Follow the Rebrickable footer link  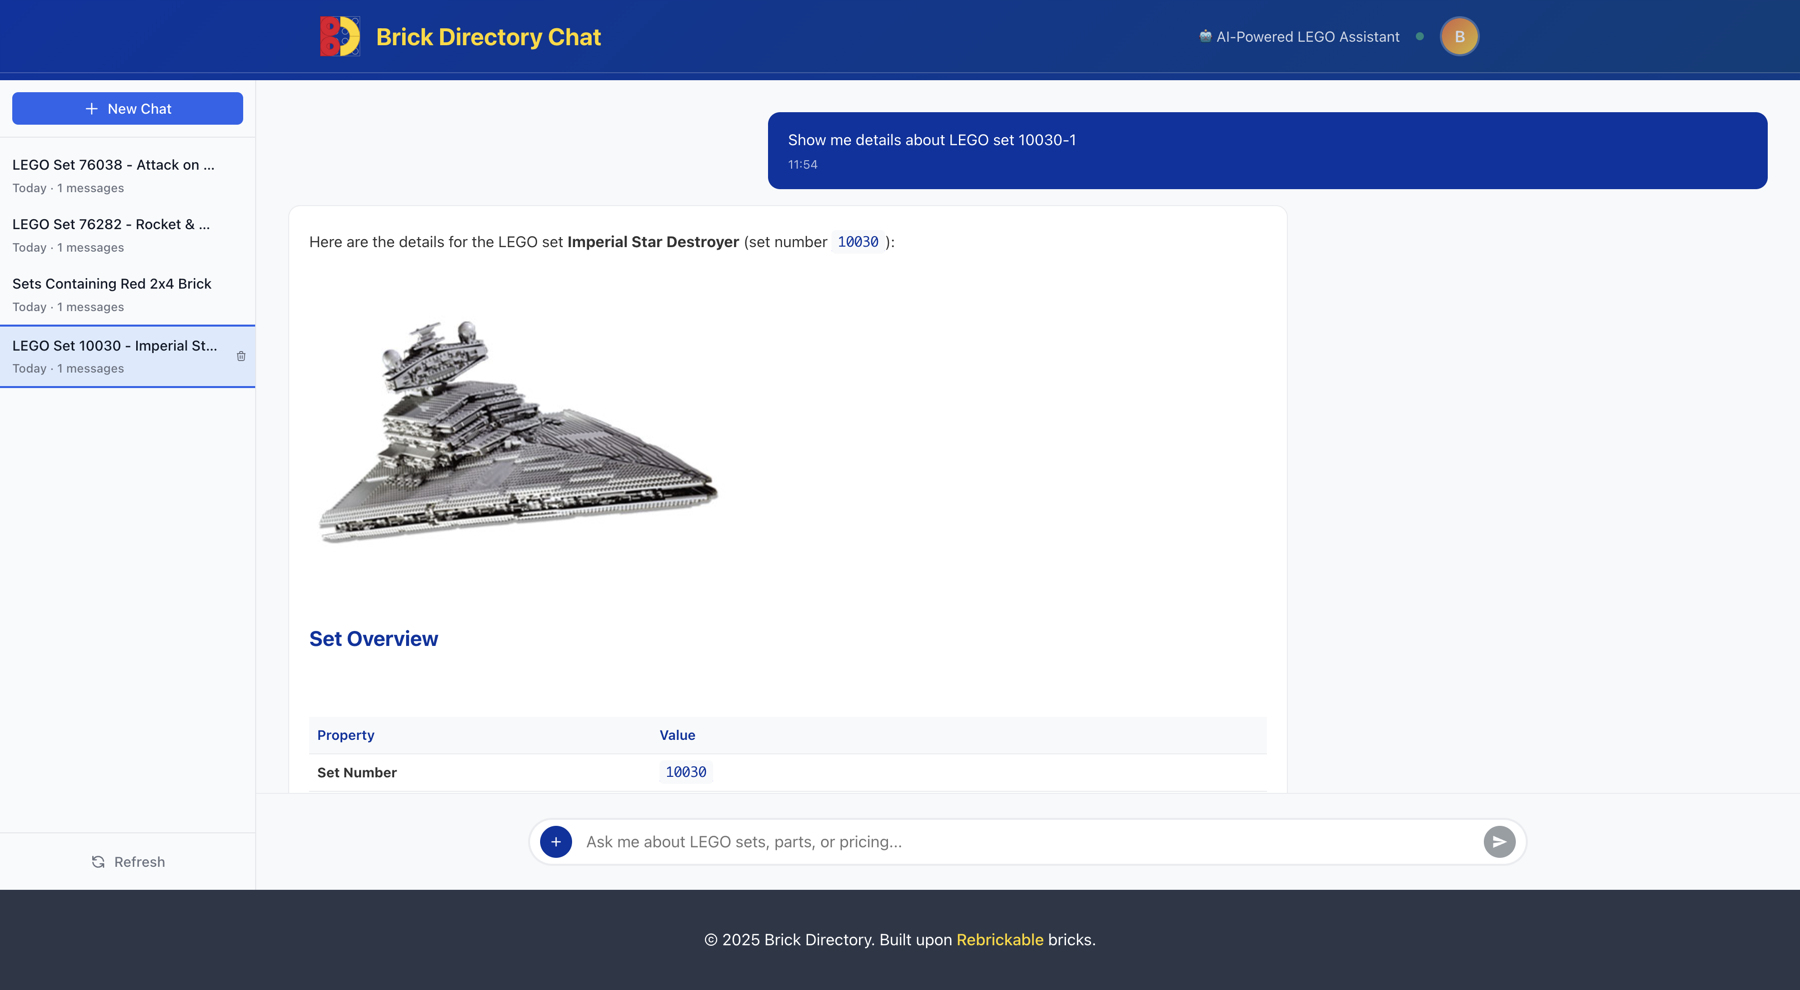pos(999,940)
